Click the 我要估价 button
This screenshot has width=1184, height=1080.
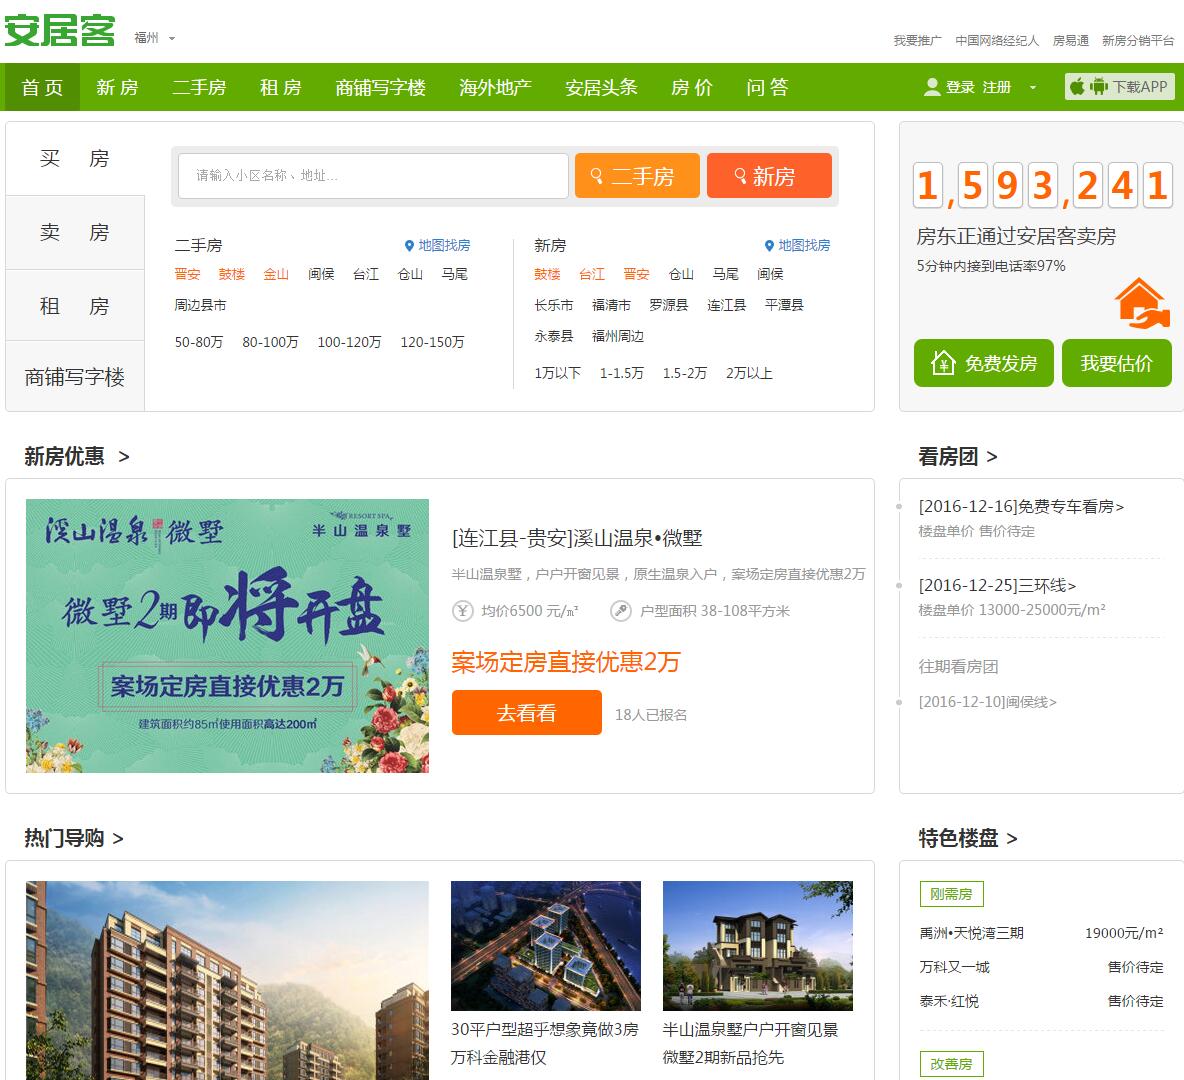click(1117, 363)
